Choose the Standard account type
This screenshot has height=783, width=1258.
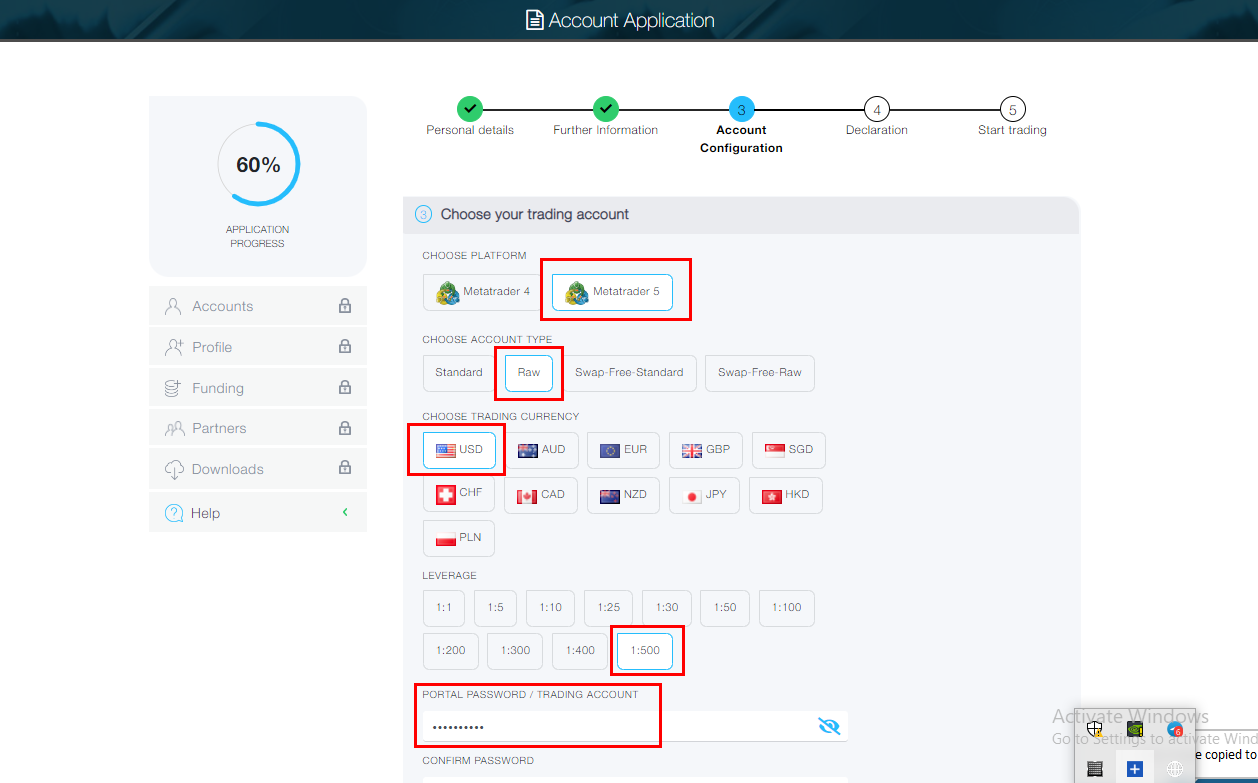pos(459,373)
